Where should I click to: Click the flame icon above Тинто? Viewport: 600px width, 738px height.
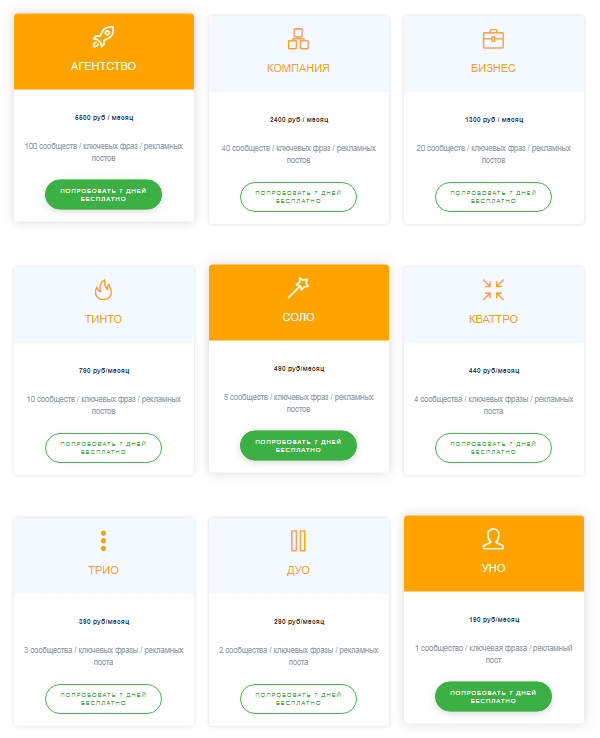pyautogui.click(x=103, y=290)
